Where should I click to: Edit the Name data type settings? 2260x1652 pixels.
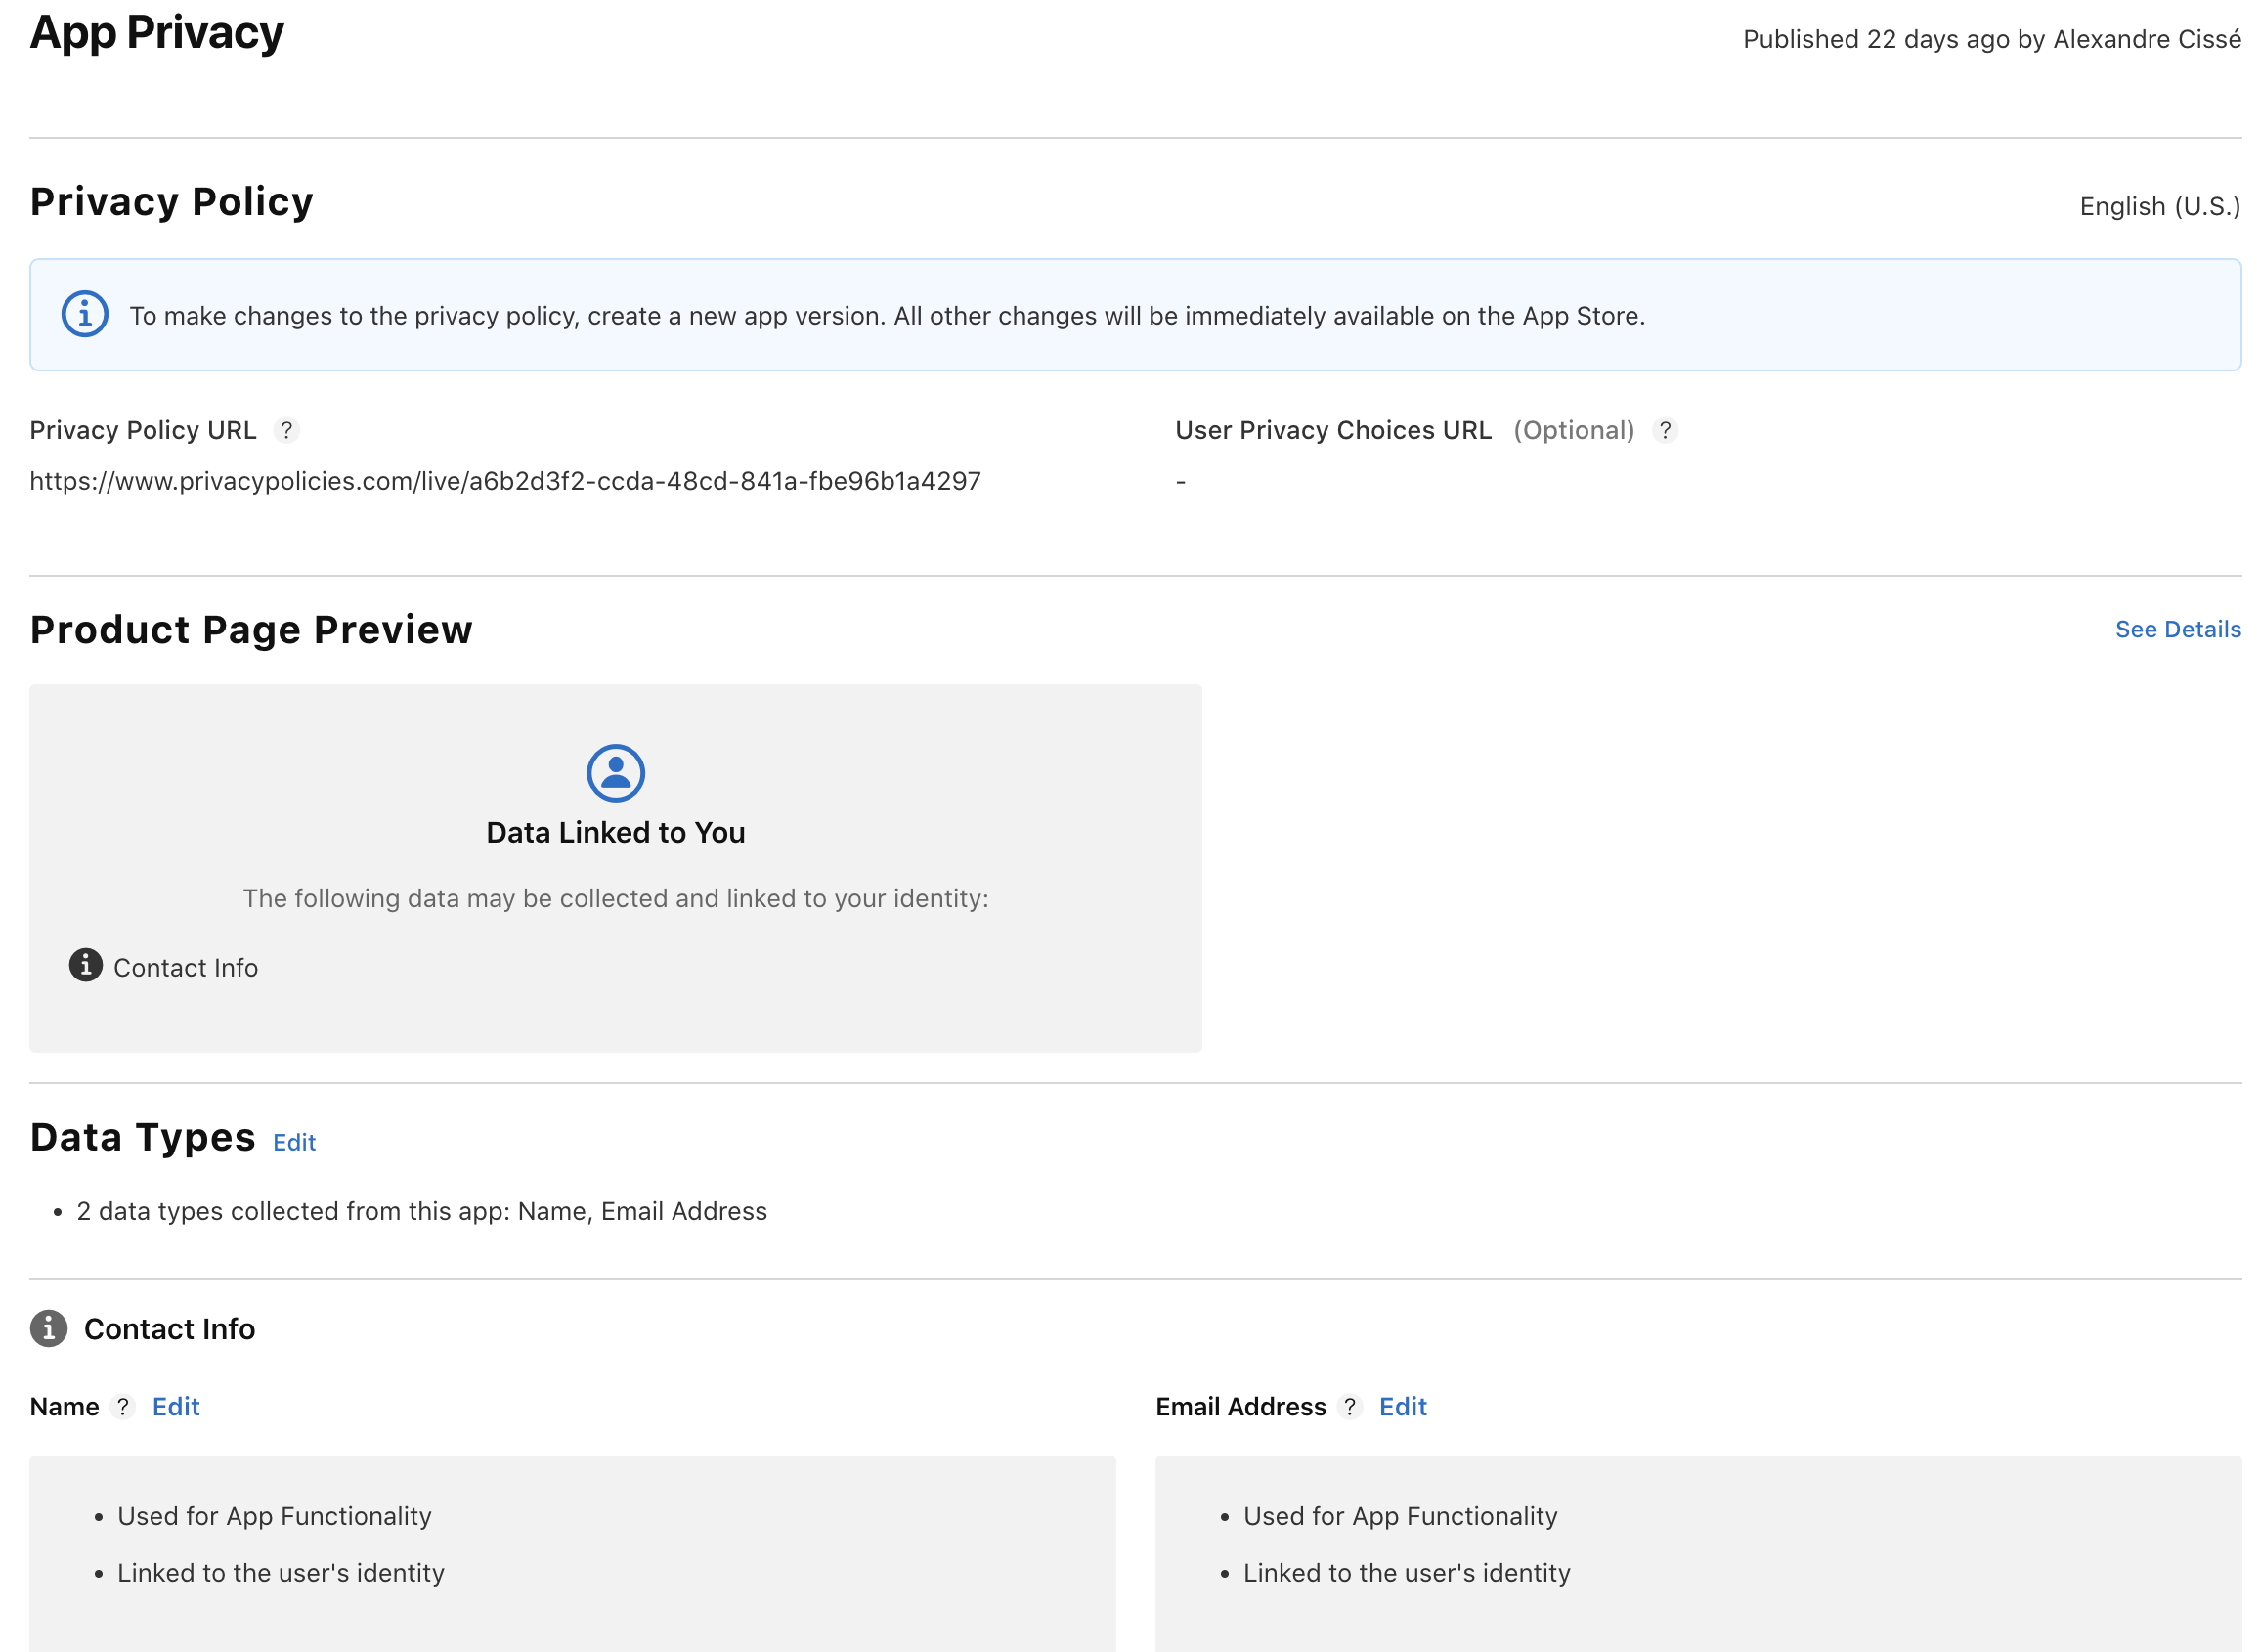[x=175, y=1406]
